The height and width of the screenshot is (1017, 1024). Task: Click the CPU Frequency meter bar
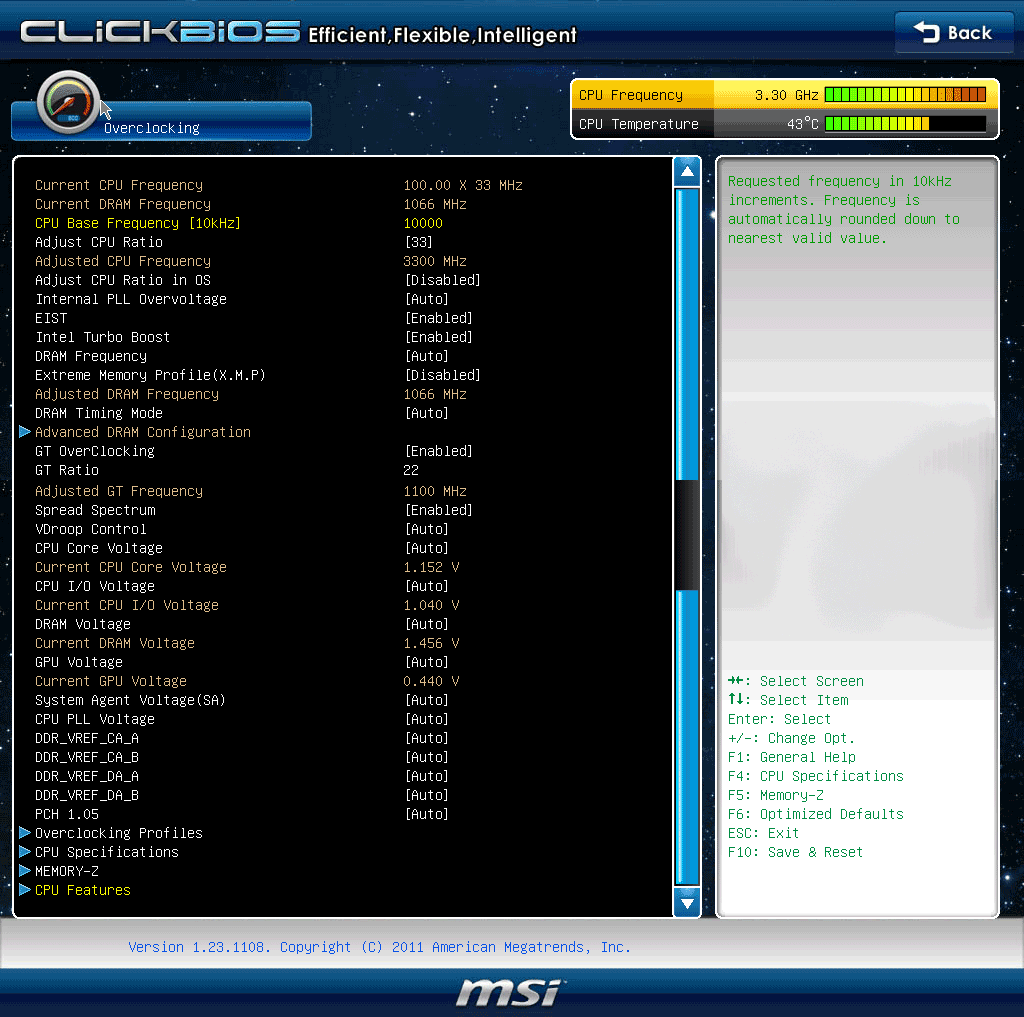pos(905,95)
